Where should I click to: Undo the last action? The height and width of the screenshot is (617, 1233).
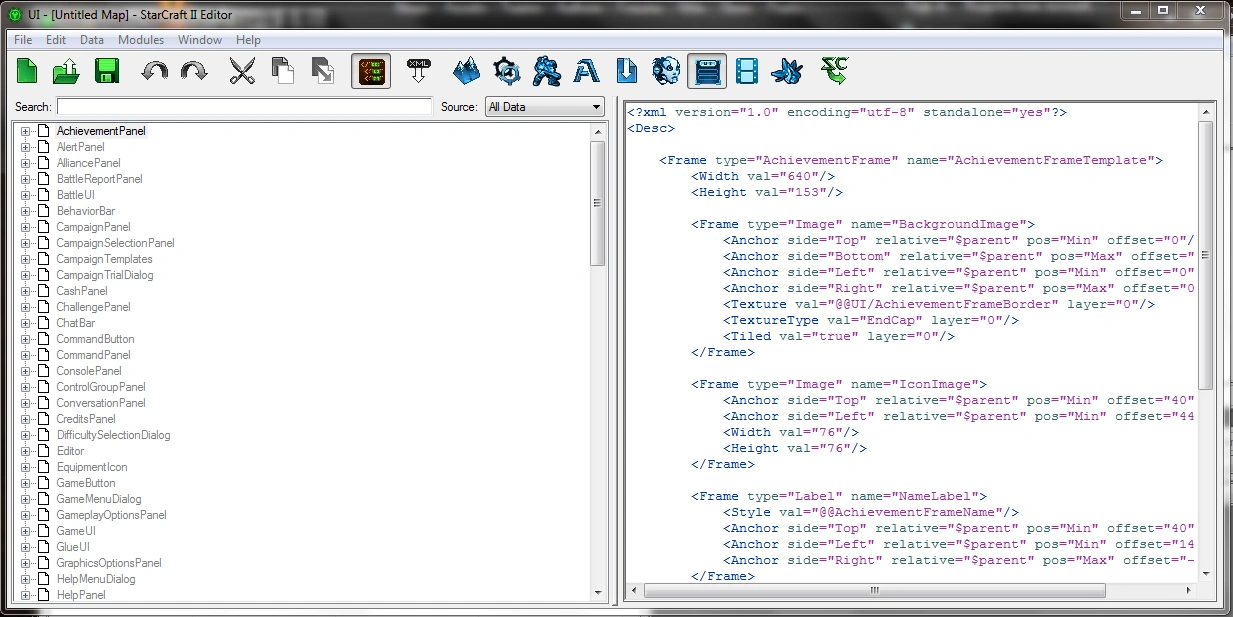coord(155,71)
